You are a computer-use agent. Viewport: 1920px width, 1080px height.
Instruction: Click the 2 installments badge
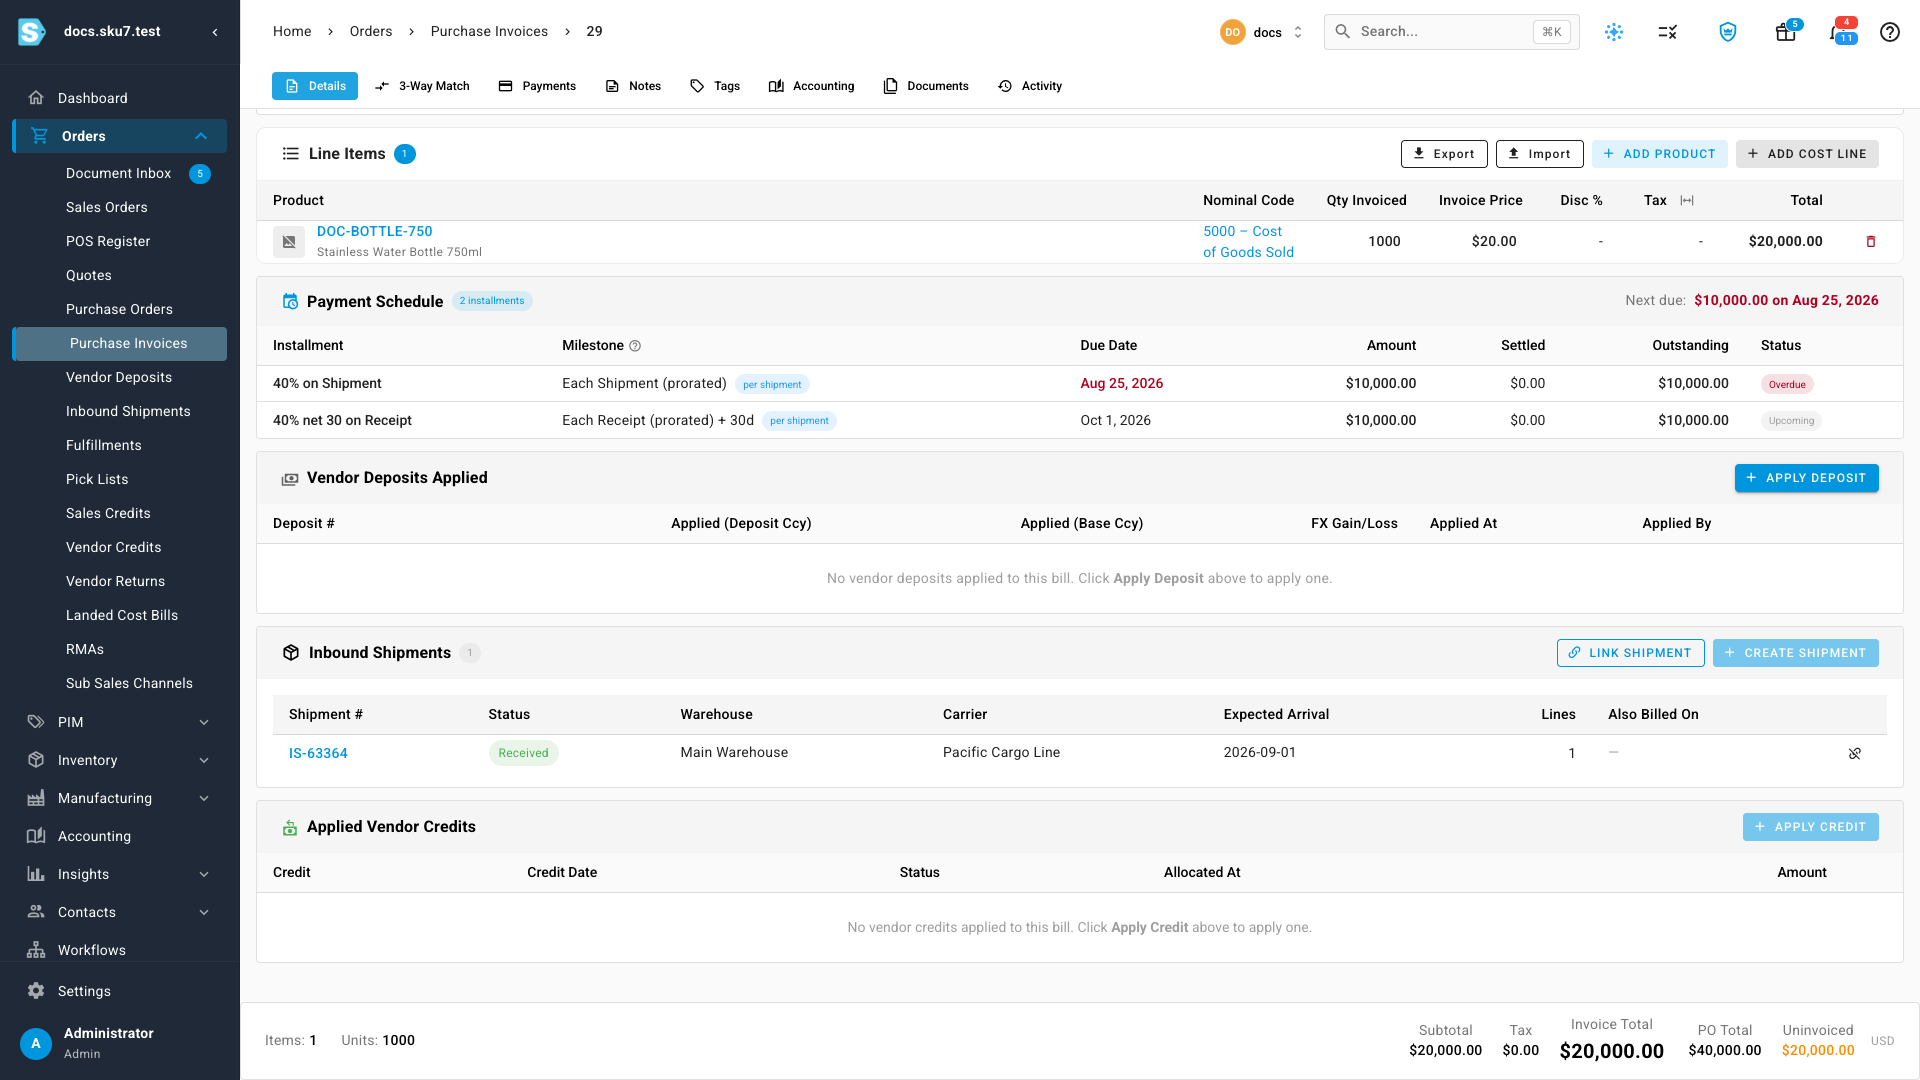coord(492,301)
